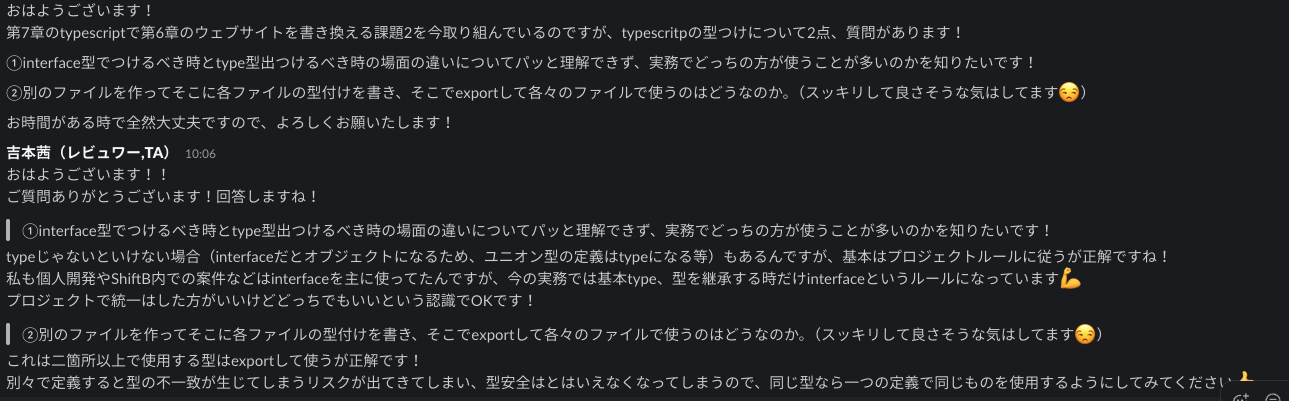This screenshot has height=401, width=1289.
Task: Click the line starting 私も個人開発やShiftB内
Action: 530,279
